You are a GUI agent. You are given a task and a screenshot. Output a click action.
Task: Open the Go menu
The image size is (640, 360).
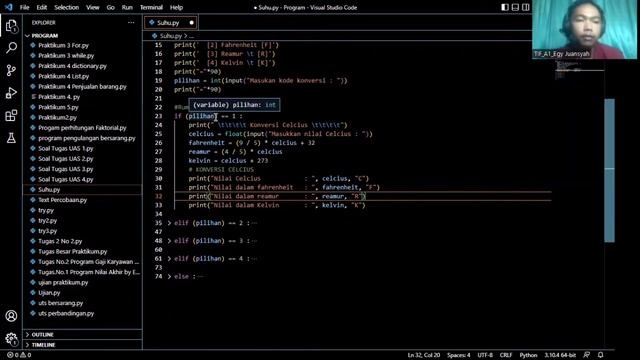[111, 7]
